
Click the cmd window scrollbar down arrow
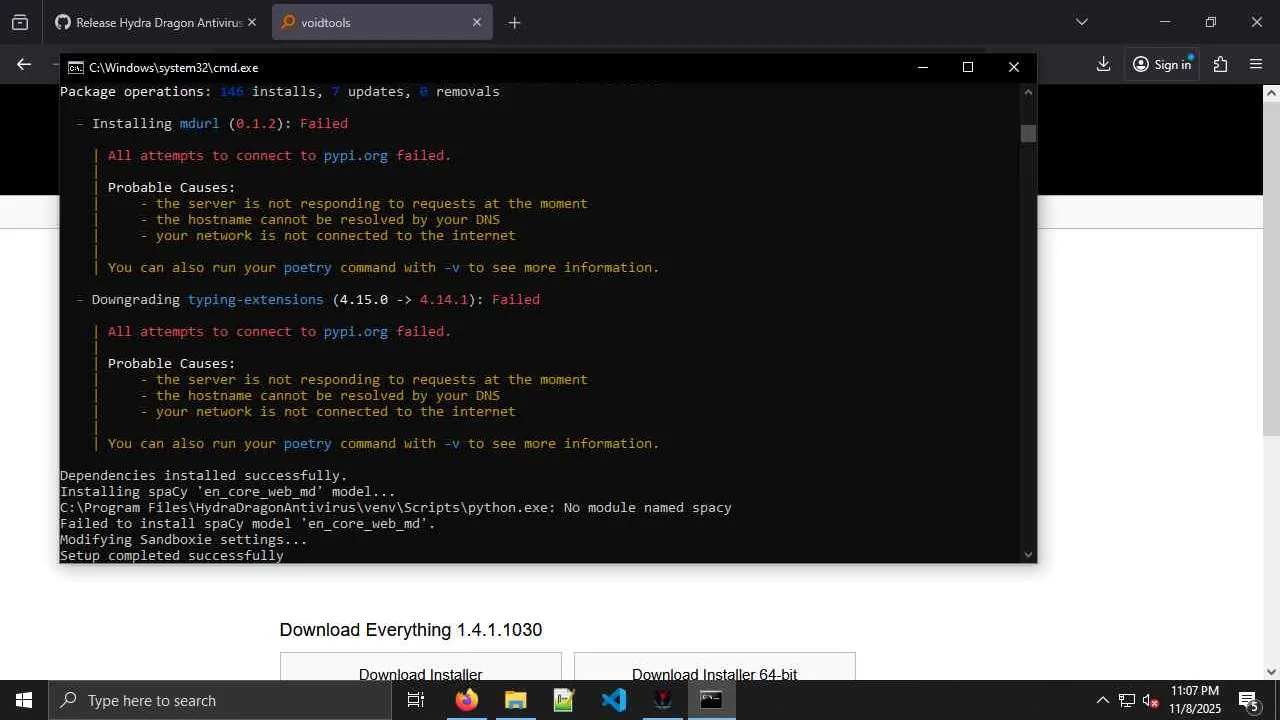pos(1028,554)
